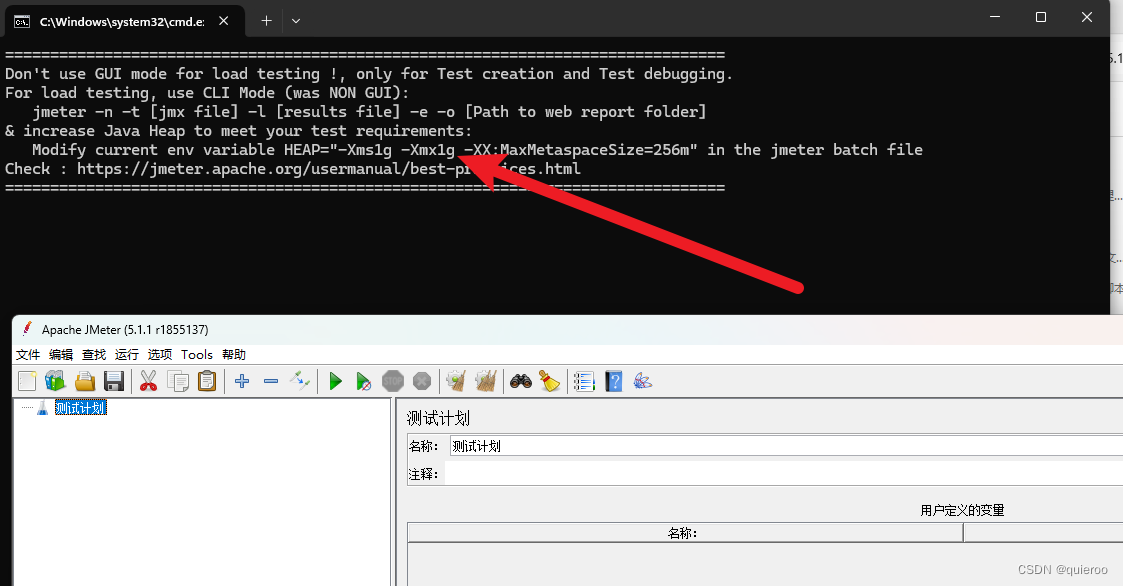Open the 文件 menu
This screenshot has width=1123, height=586.
click(x=28, y=355)
